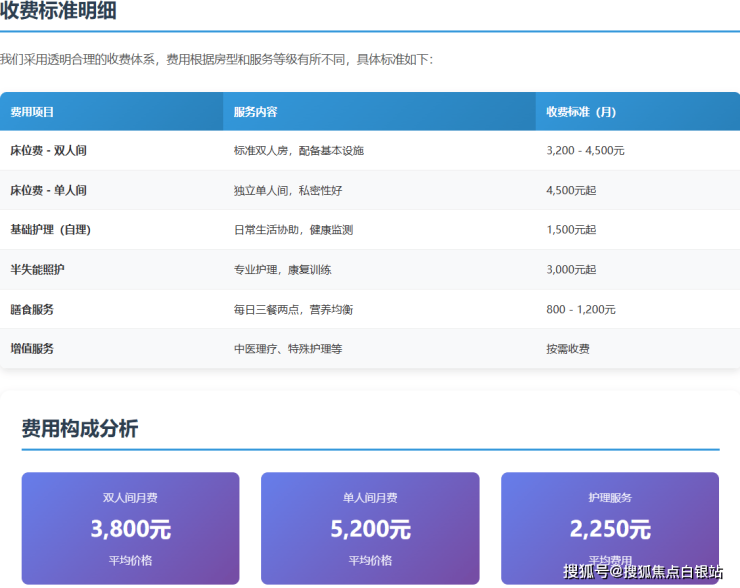Open the 单人间月费 5,200元 card

(370, 528)
